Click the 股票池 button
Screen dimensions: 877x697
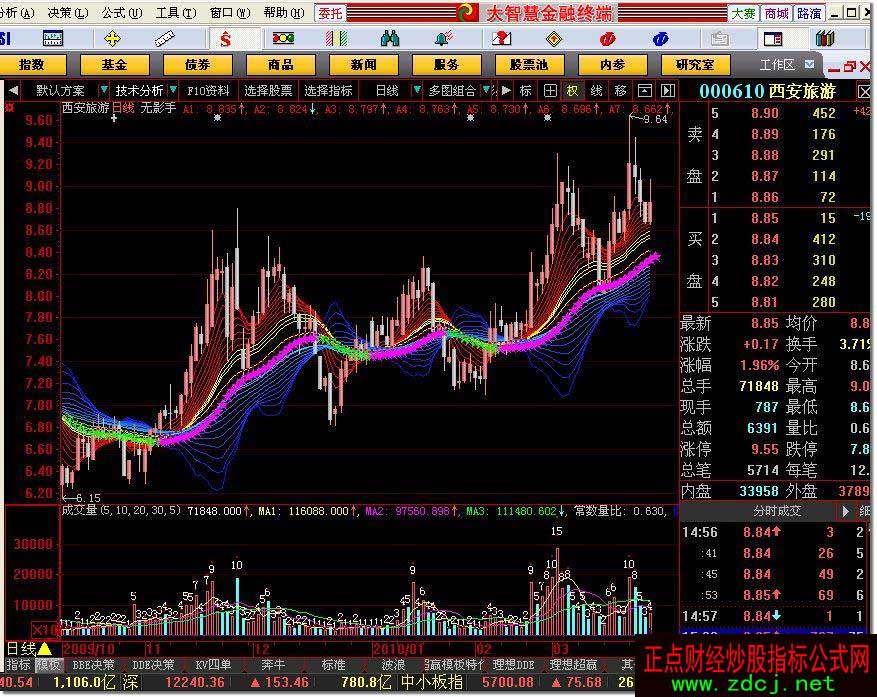click(x=528, y=65)
